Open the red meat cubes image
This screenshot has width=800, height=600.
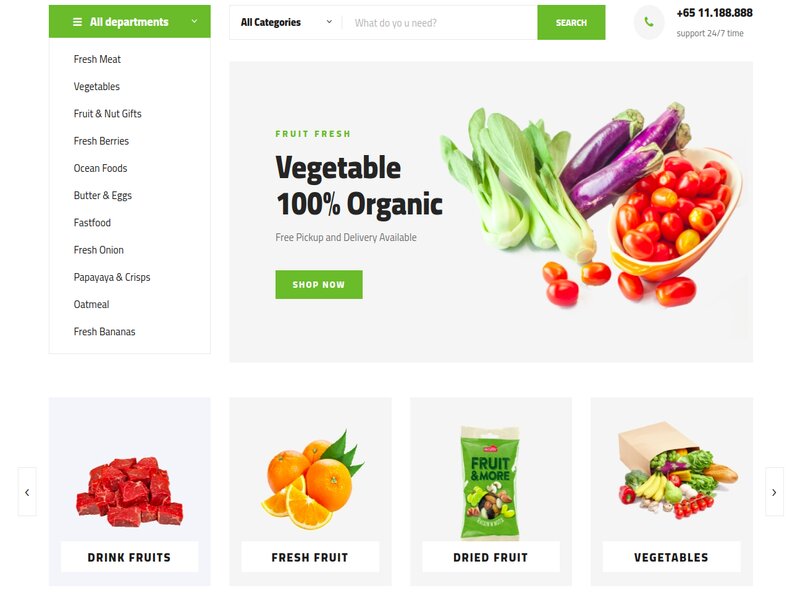(x=130, y=491)
